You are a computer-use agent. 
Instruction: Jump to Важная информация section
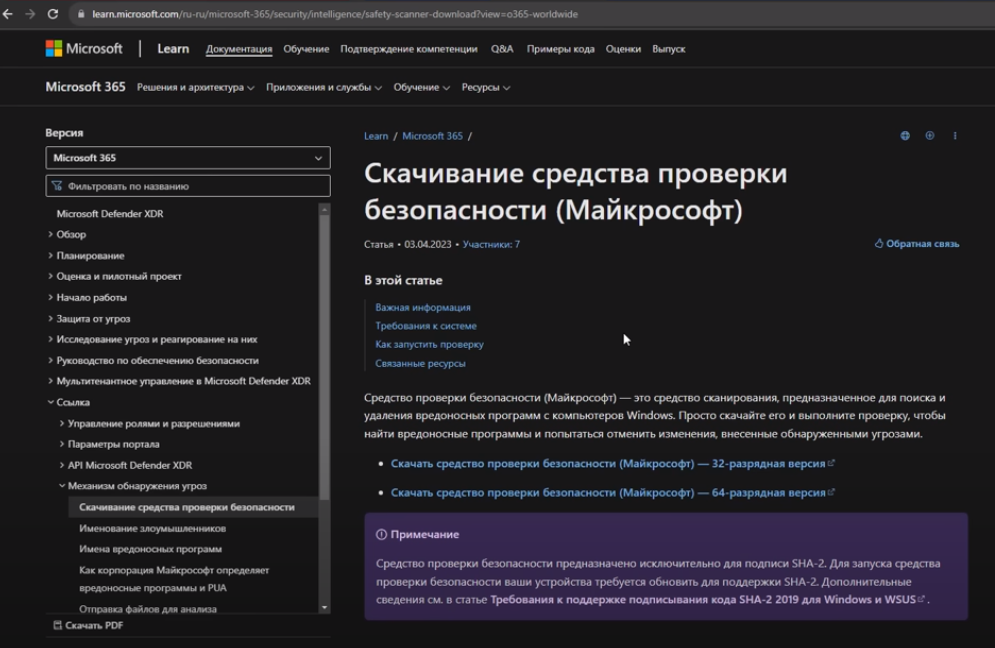[423, 307]
